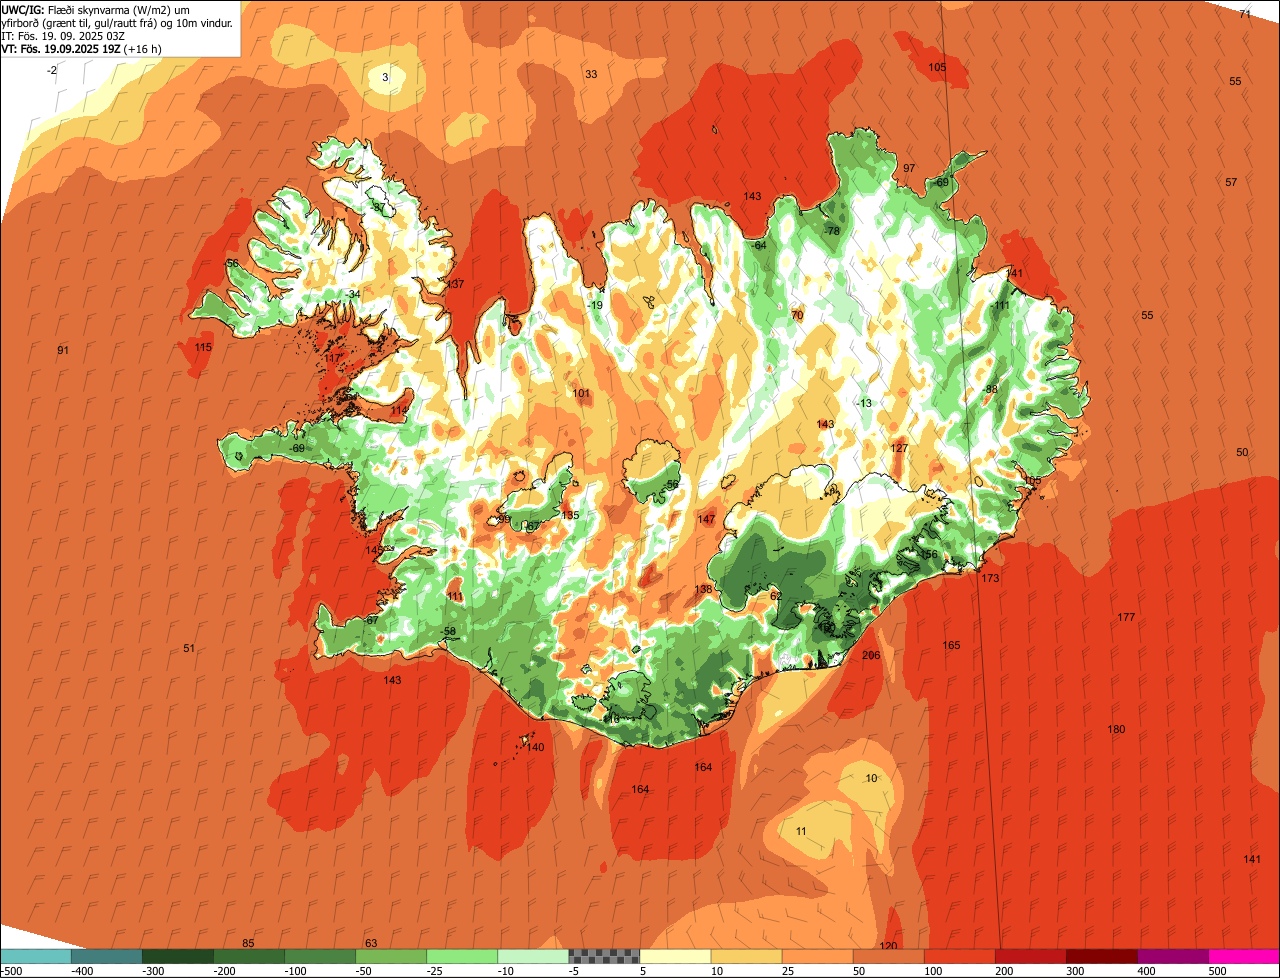
Task: Click the flux value 33 north of Iceland
Action: [x=591, y=74]
